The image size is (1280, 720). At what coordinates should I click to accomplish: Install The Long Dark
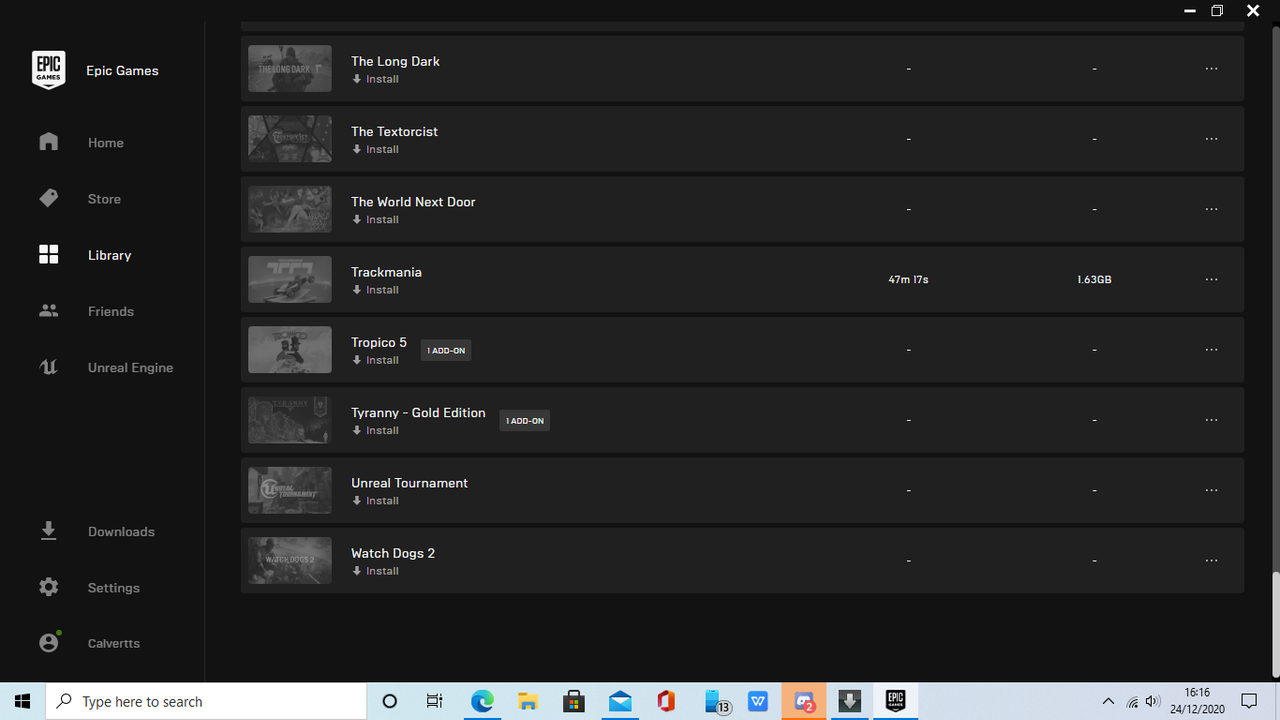(x=375, y=79)
